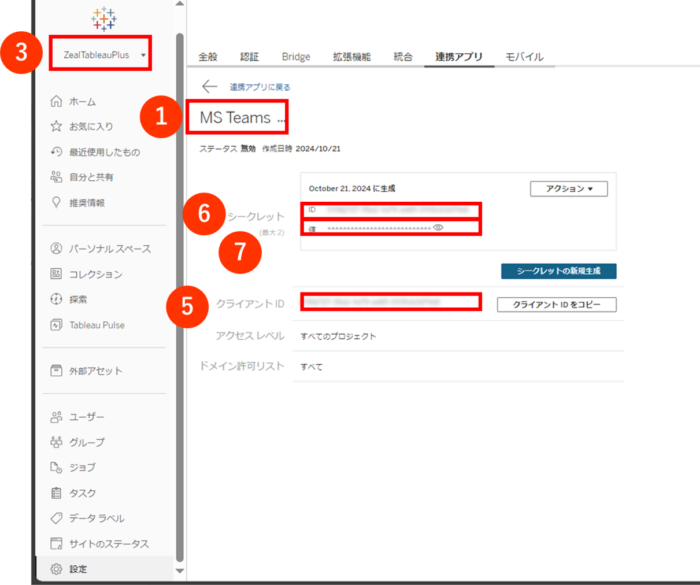Open コレクション in sidebar
Screen dimensions: 700x585
tap(96, 274)
